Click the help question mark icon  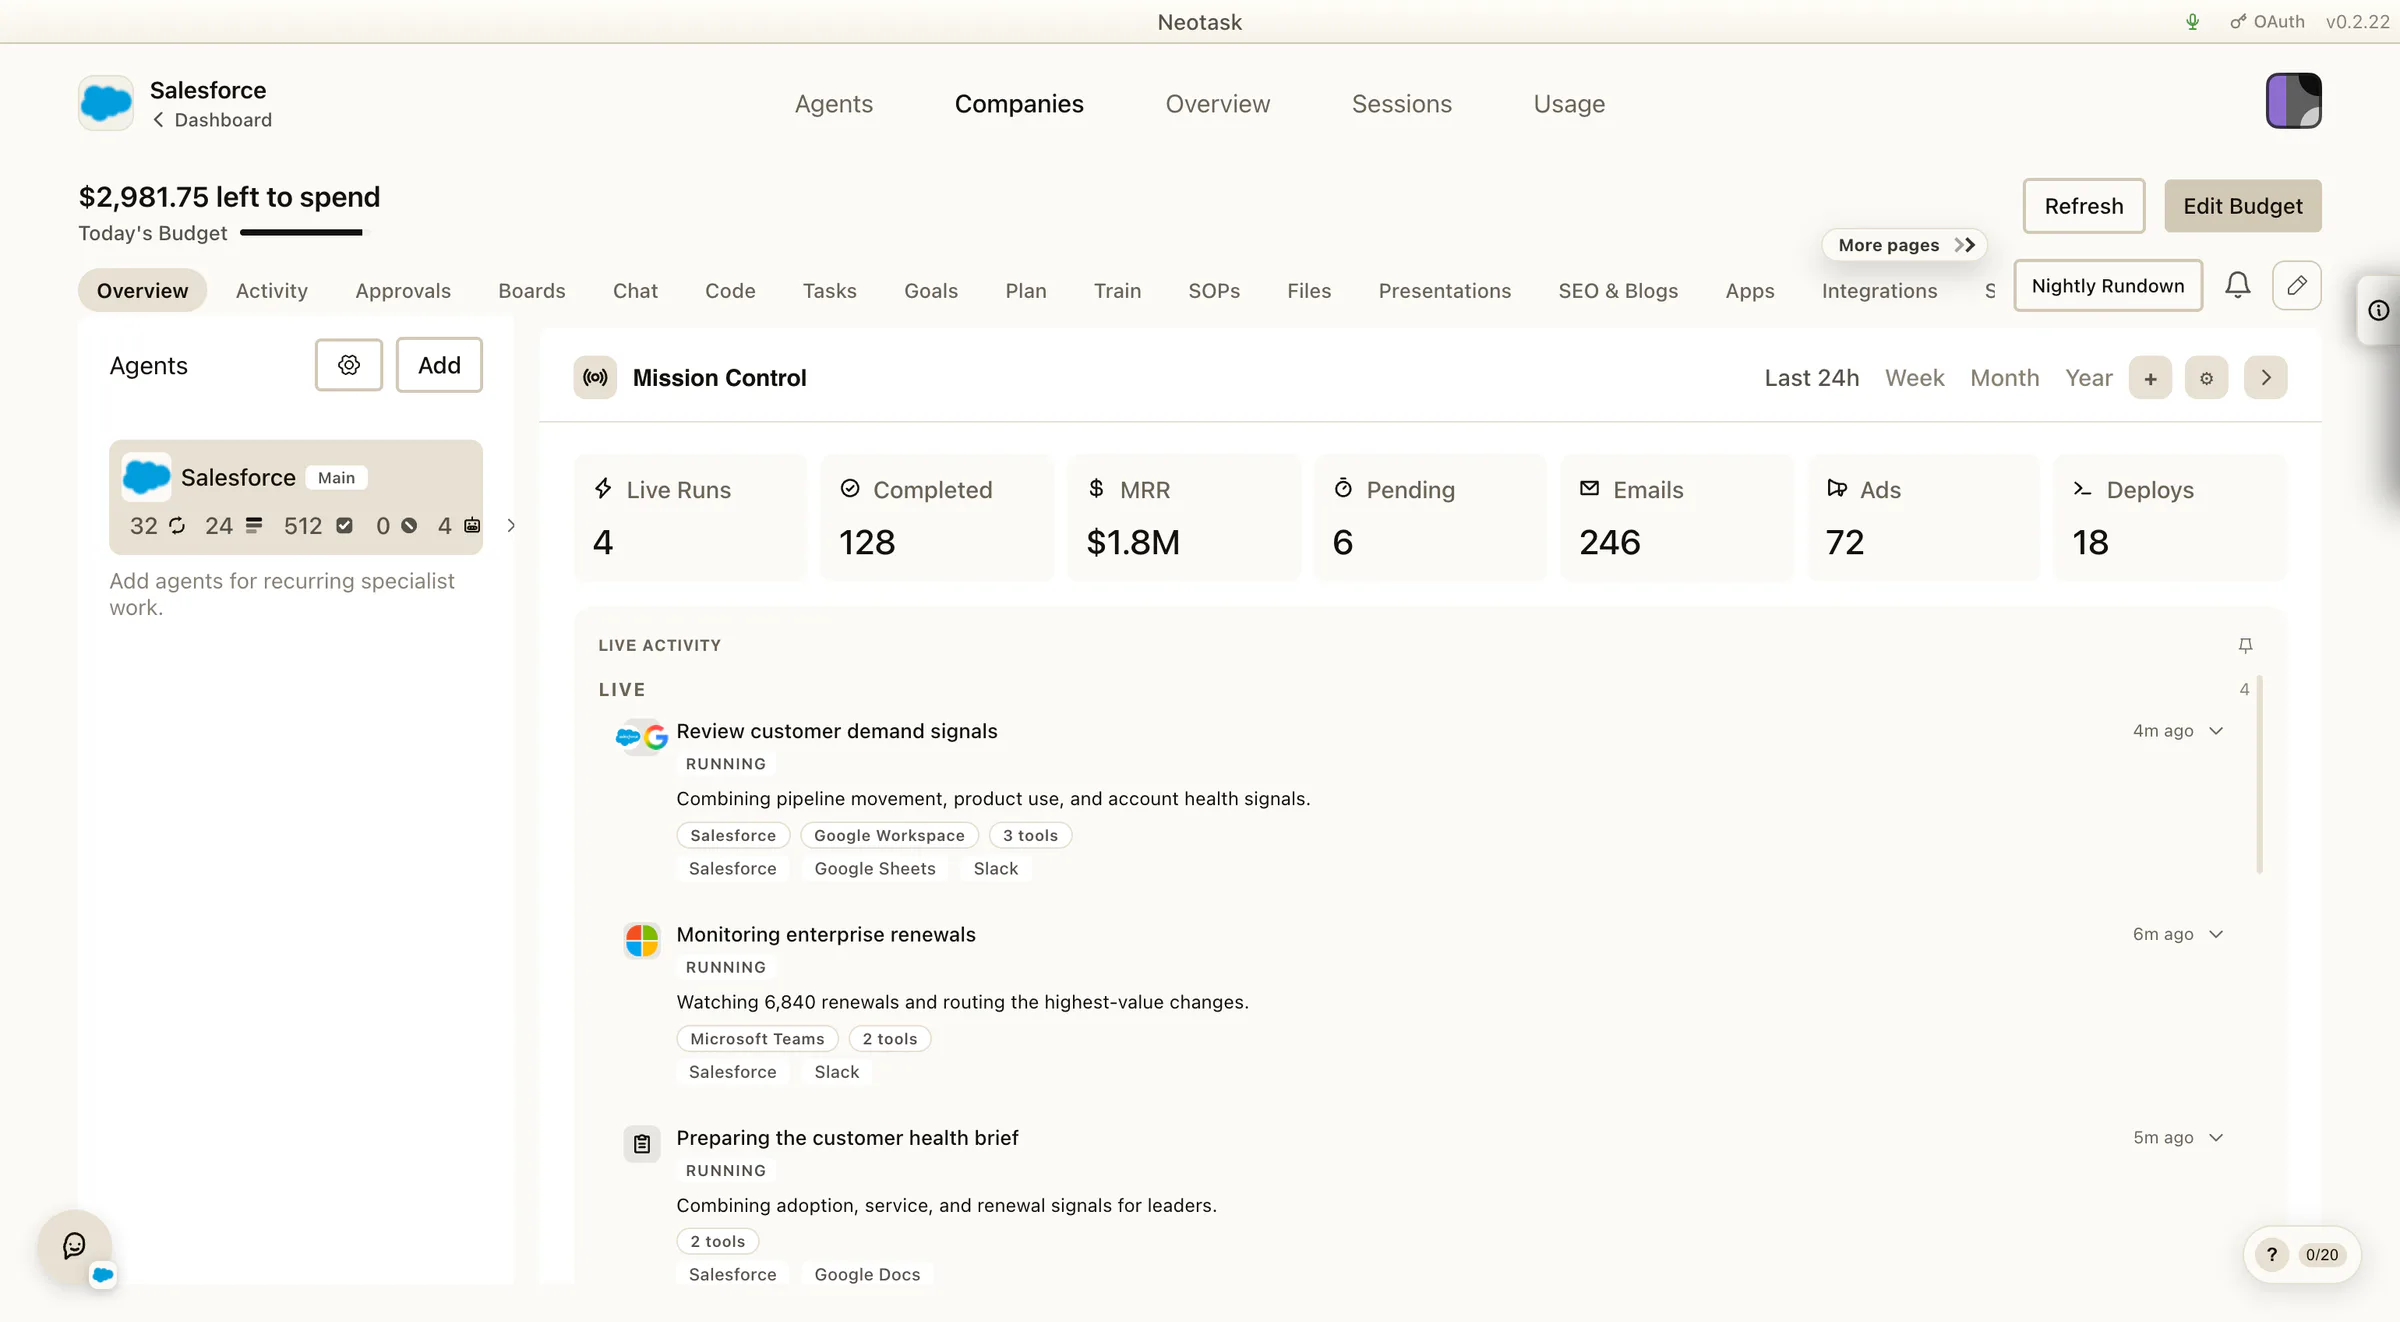pyautogui.click(x=2272, y=1255)
